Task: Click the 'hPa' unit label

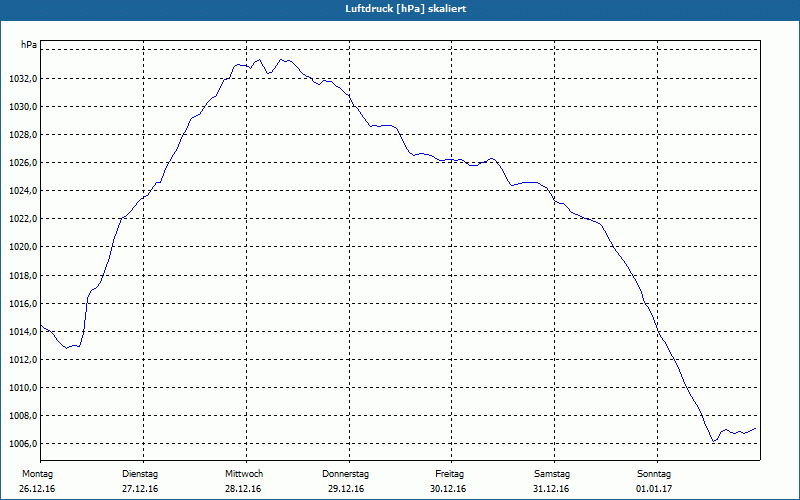Action: coord(29,45)
